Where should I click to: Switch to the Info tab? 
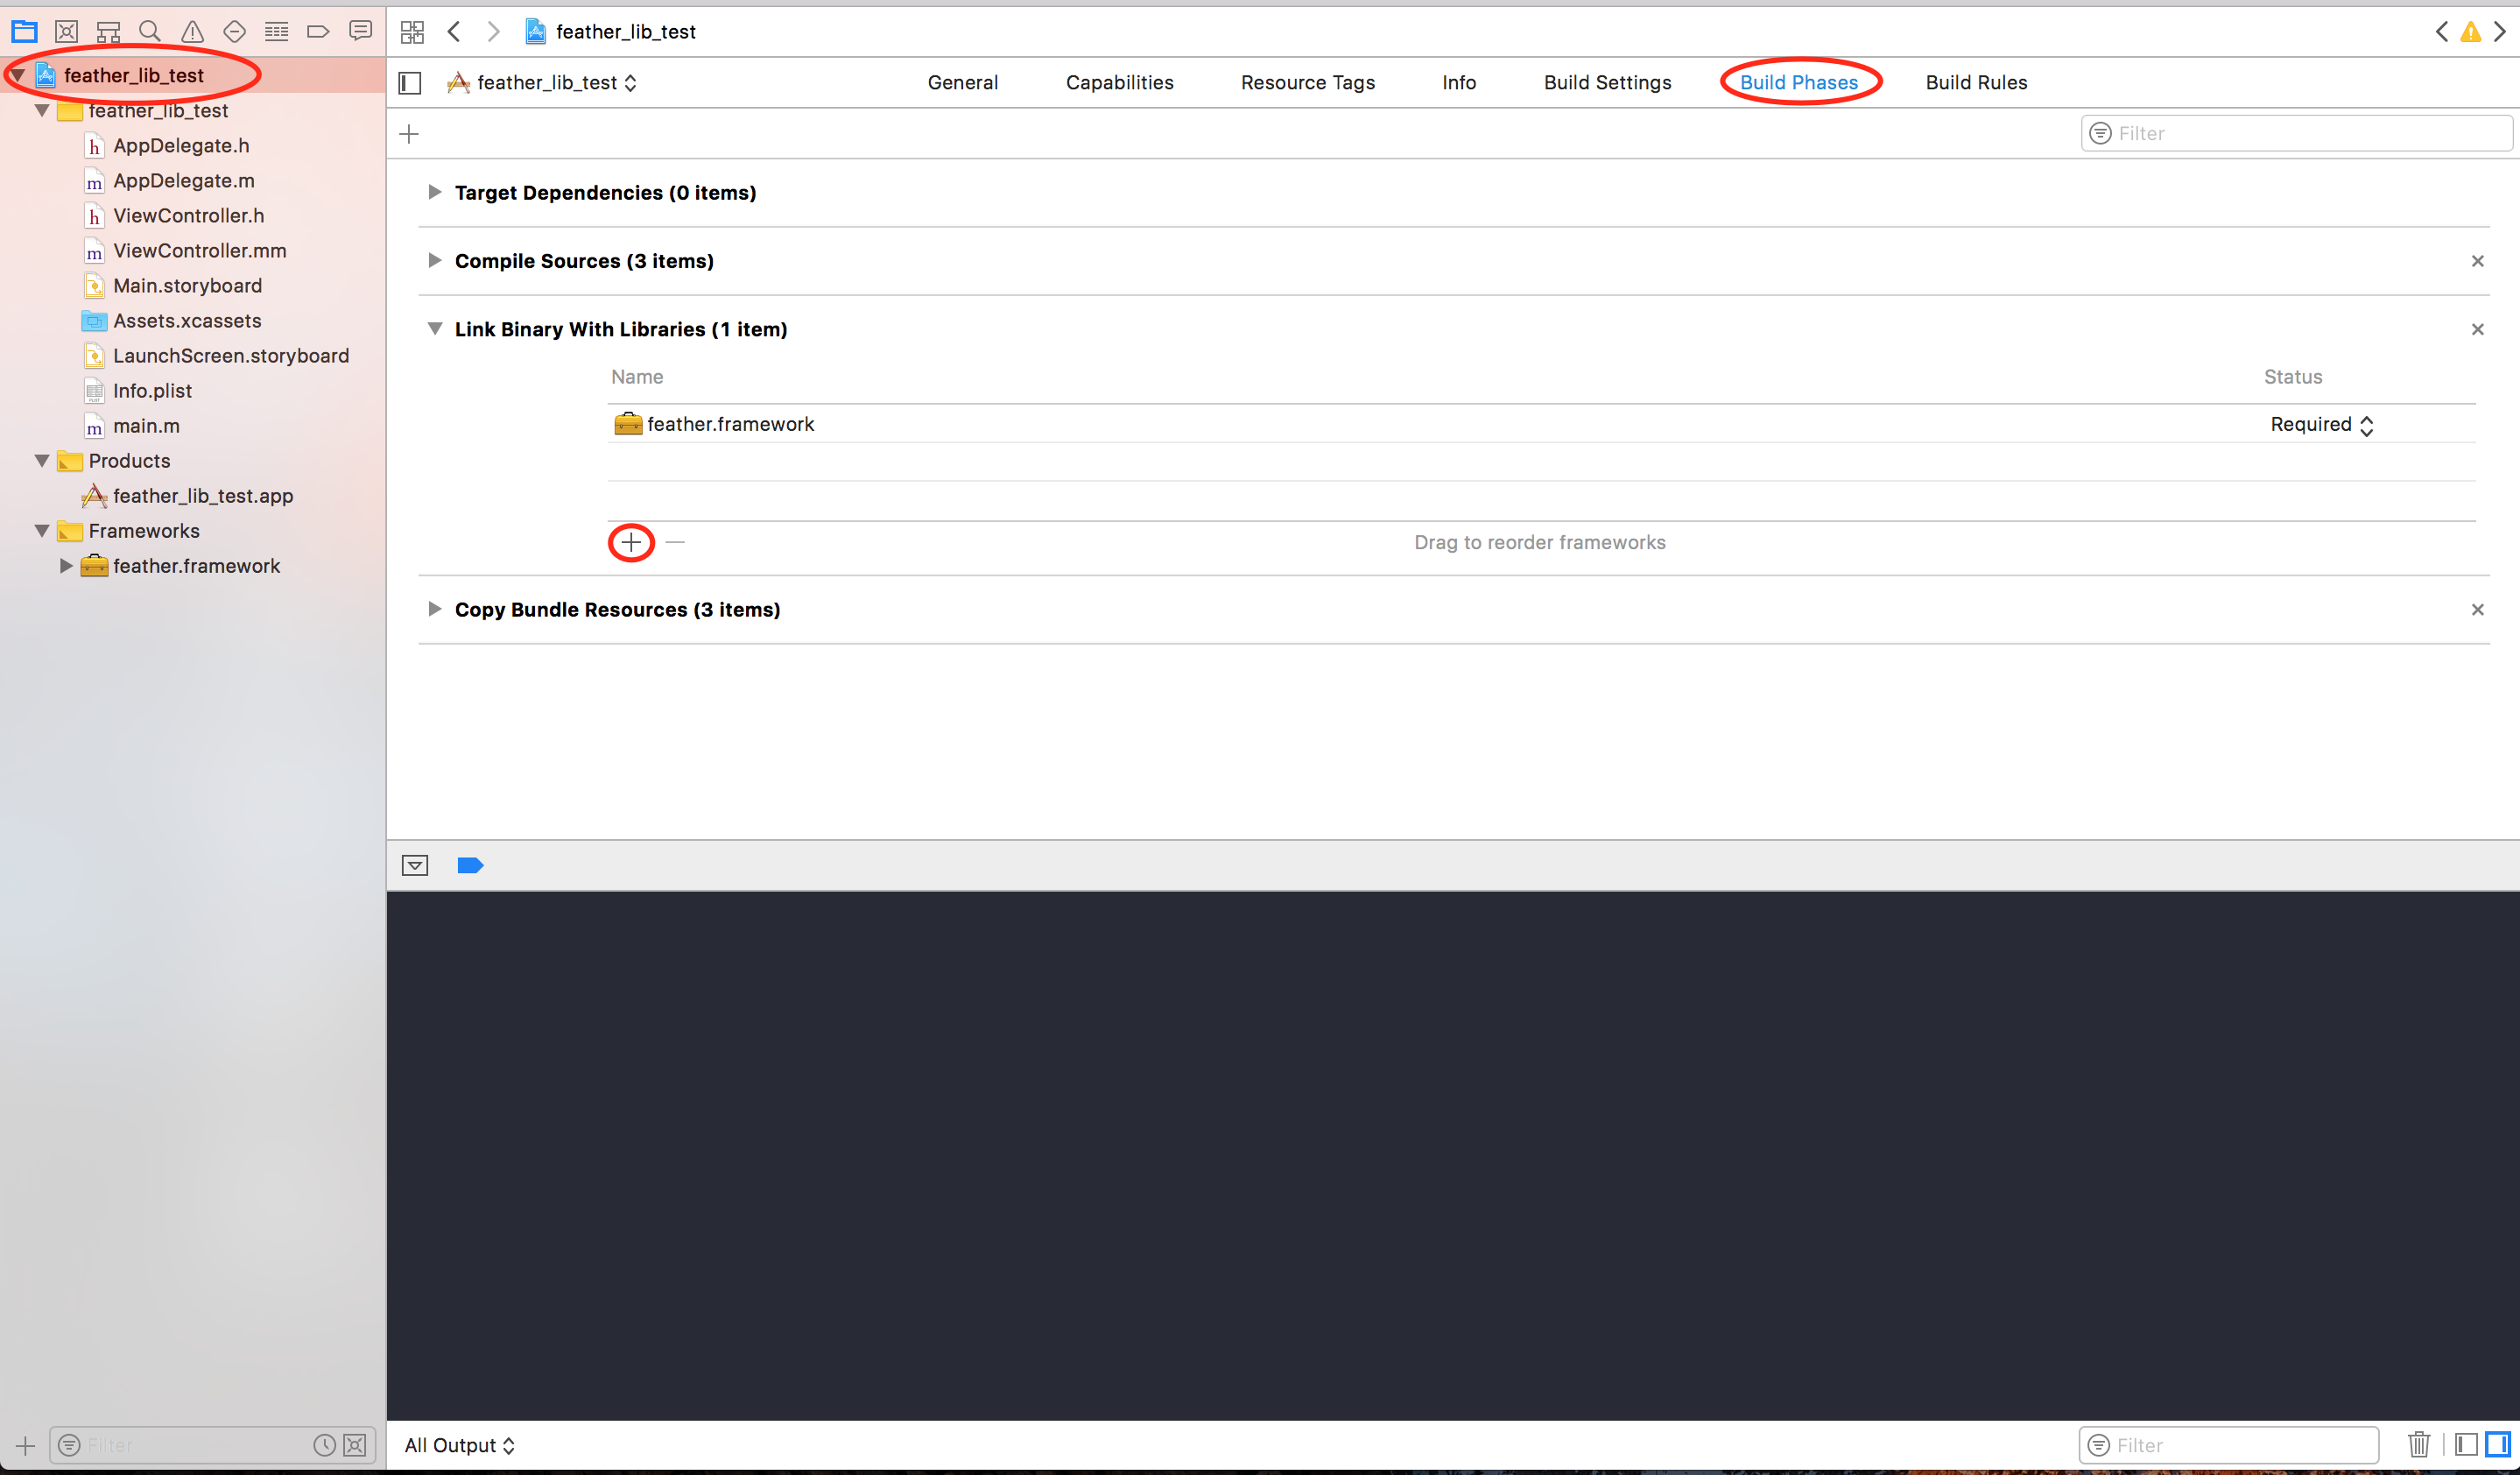tap(1458, 83)
